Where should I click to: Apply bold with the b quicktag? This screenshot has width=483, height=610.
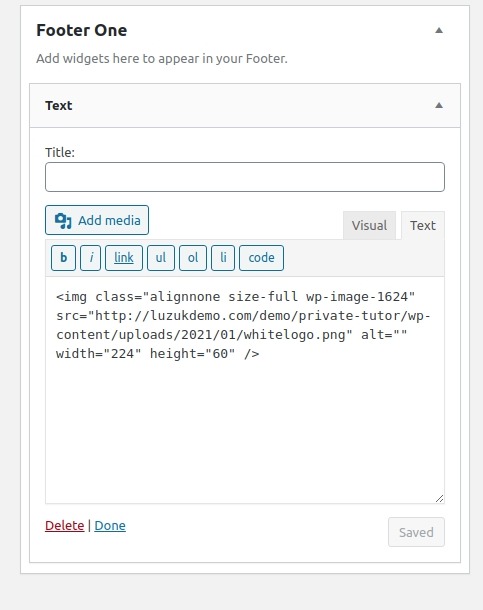pos(63,258)
